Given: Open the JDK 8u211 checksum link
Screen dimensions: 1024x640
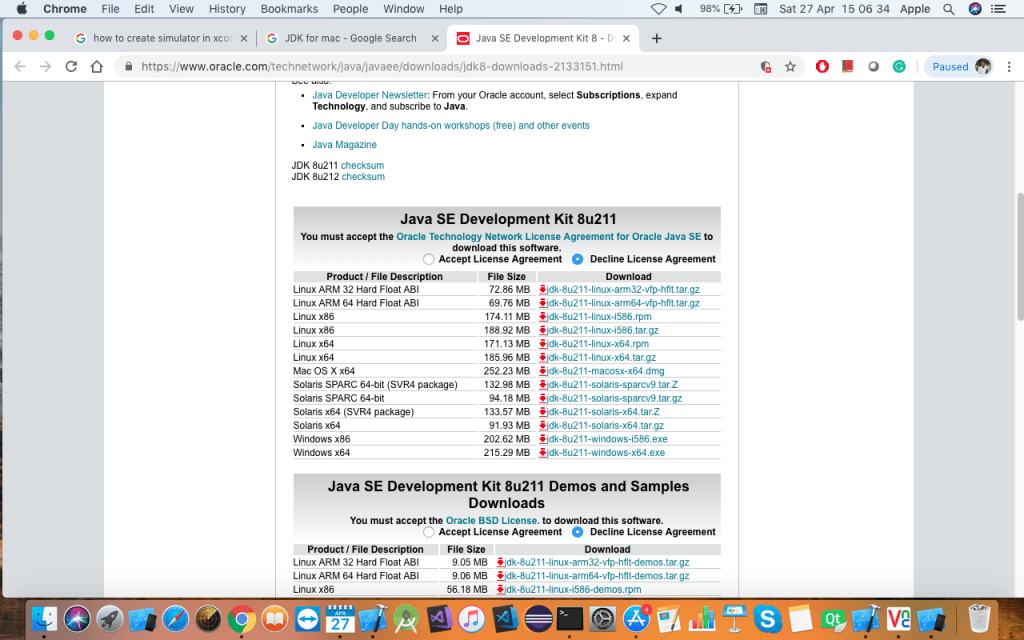Looking at the screenshot, I should coord(362,165).
